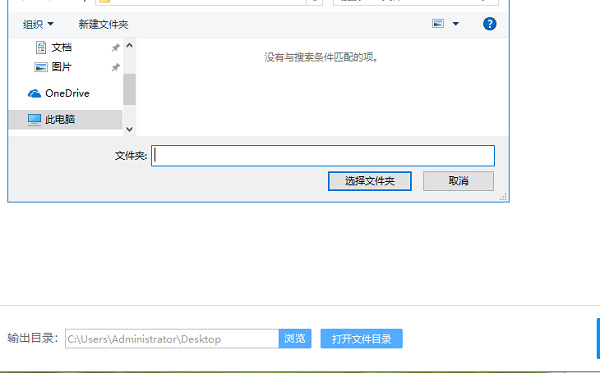Click the 浏览 button beside output path
Viewport: 600px width, 373px height.
tap(295, 339)
